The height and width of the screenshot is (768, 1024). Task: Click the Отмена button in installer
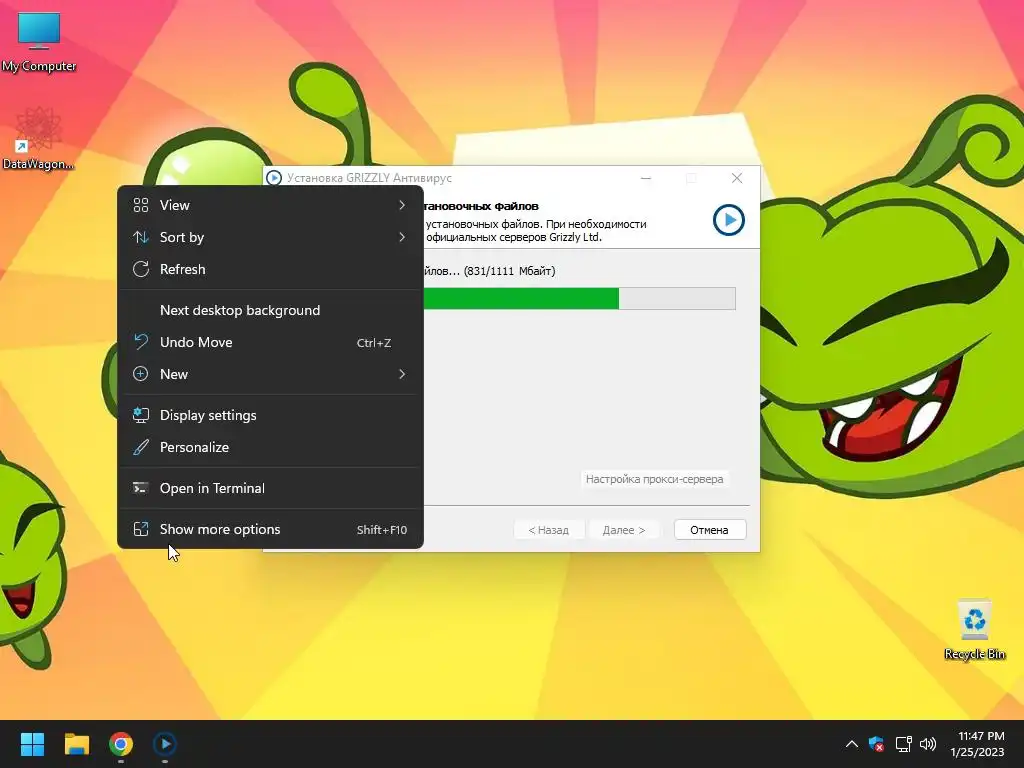coord(710,530)
